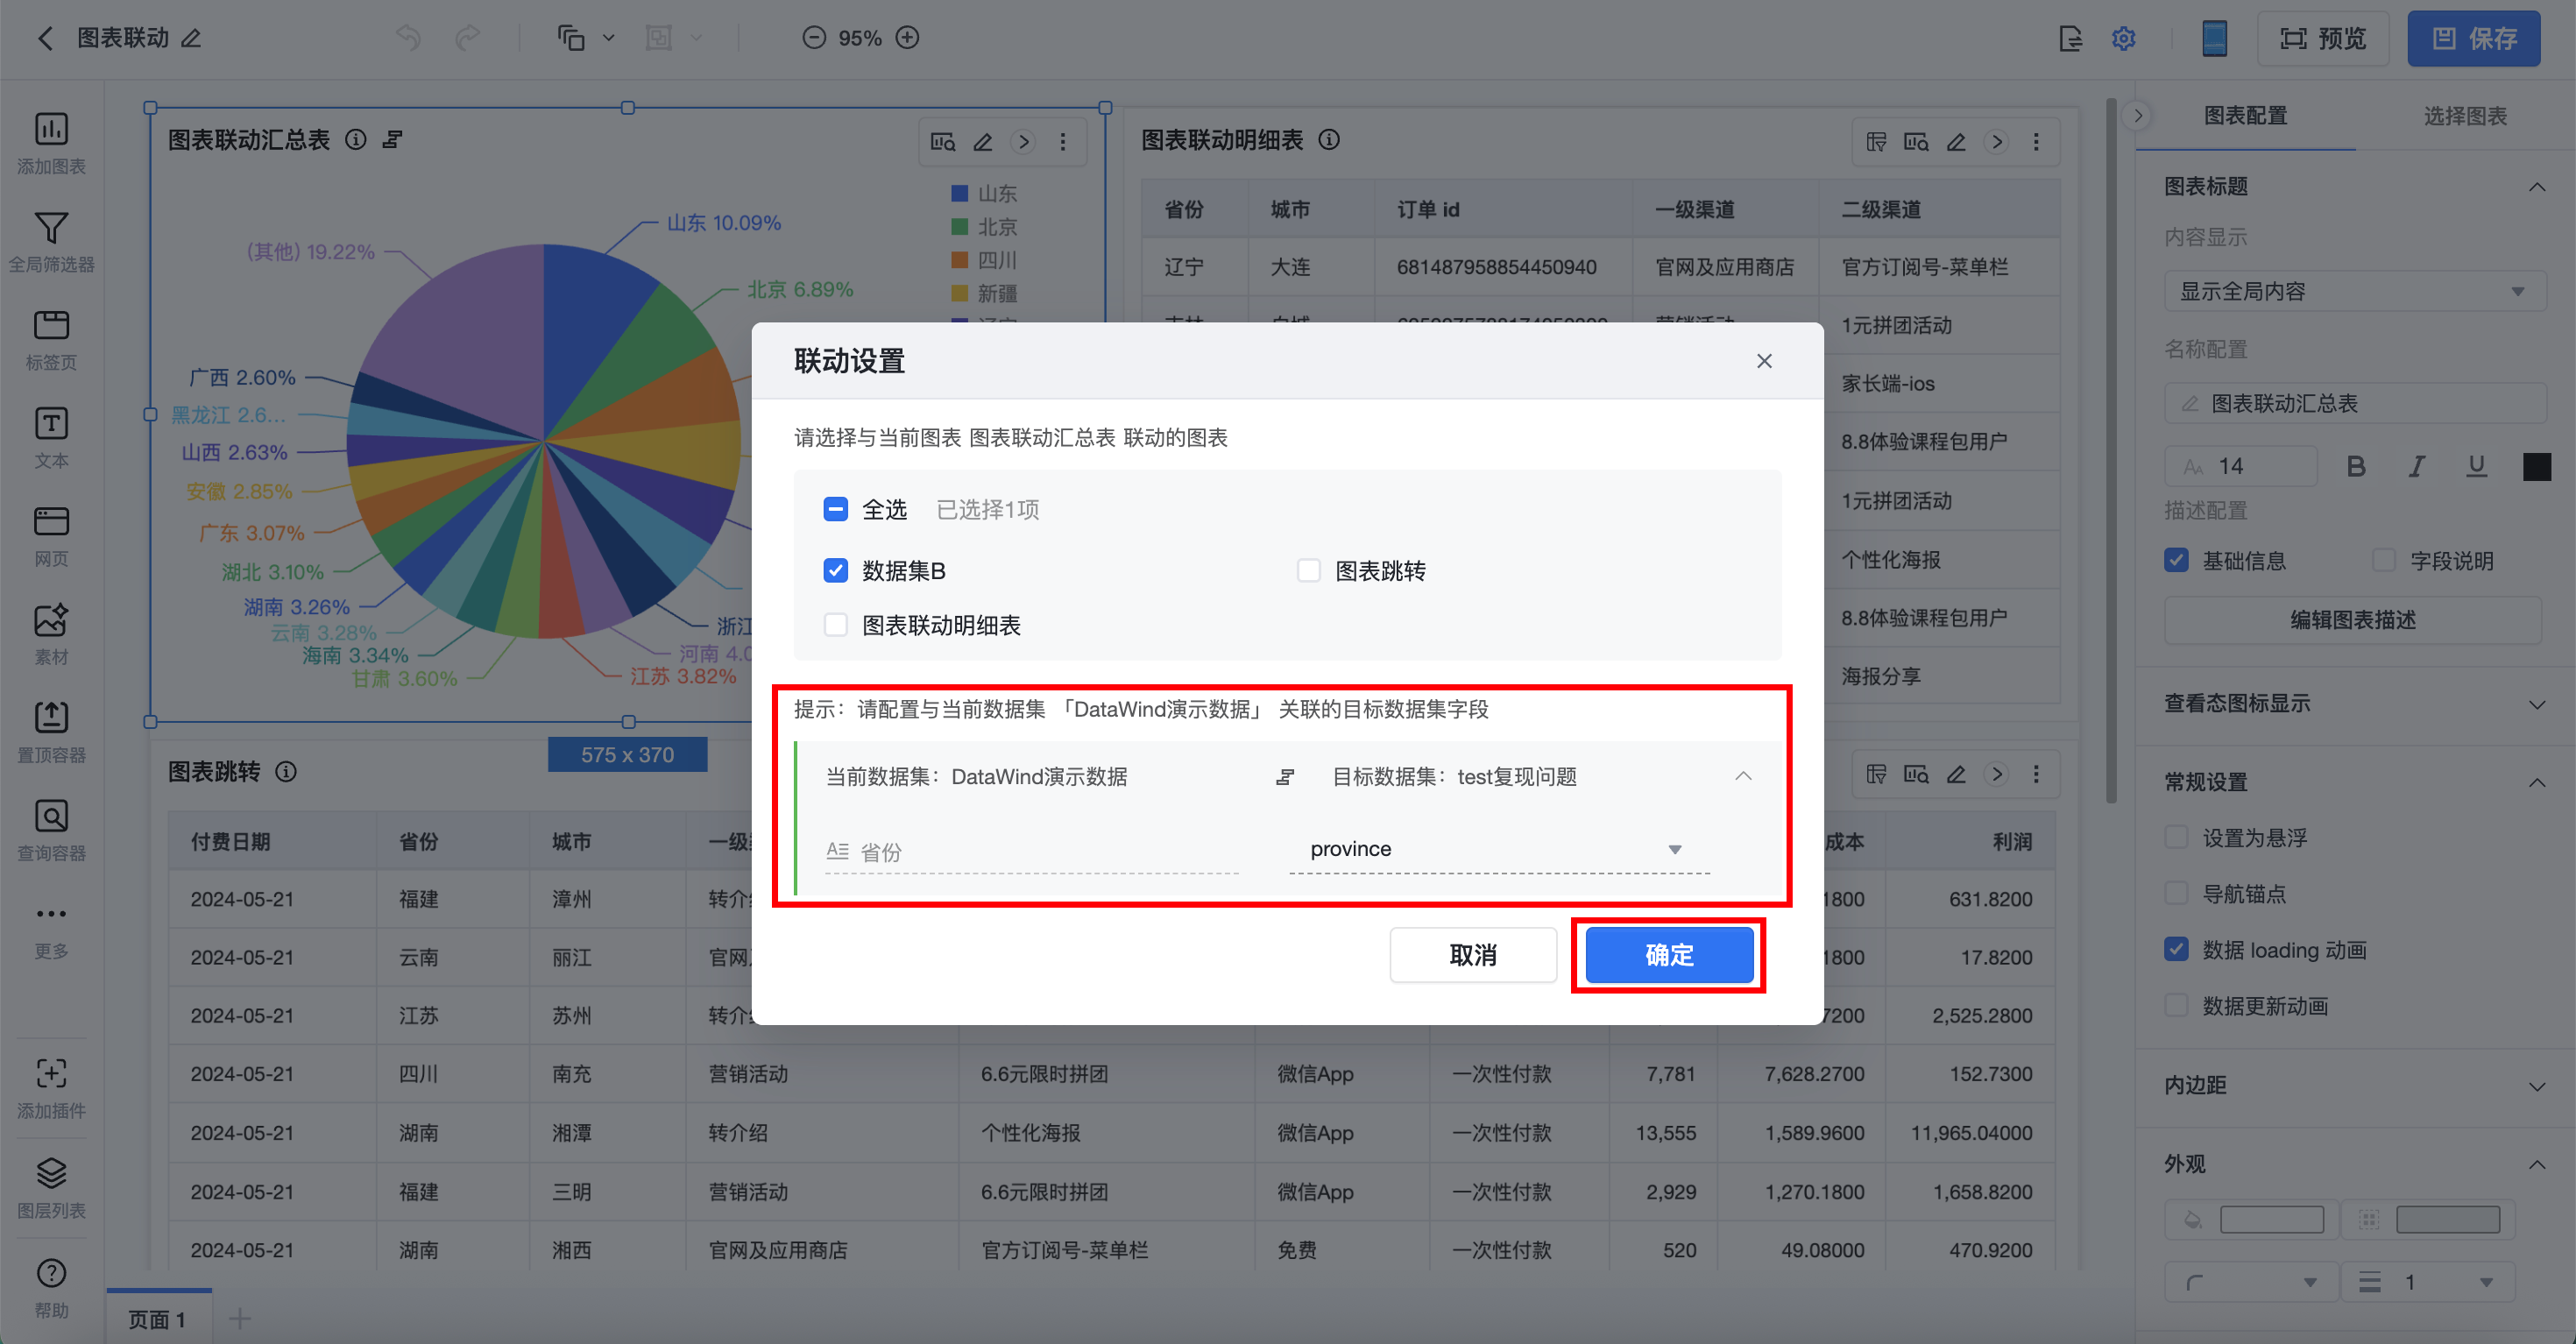Image resolution: width=2576 pixels, height=1344 pixels.
Task: Click the 取消 button in dialog
Action: 1472,955
